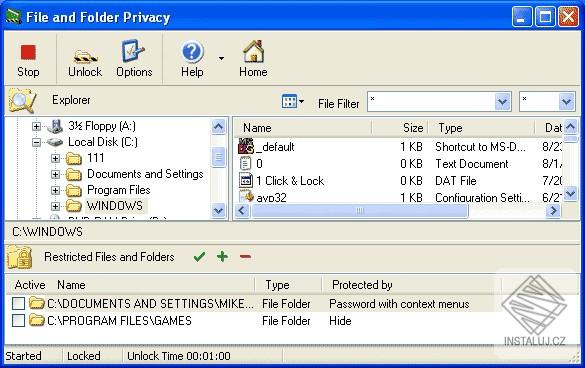
Task: Click the text document icon for 0
Action: (x=245, y=163)
